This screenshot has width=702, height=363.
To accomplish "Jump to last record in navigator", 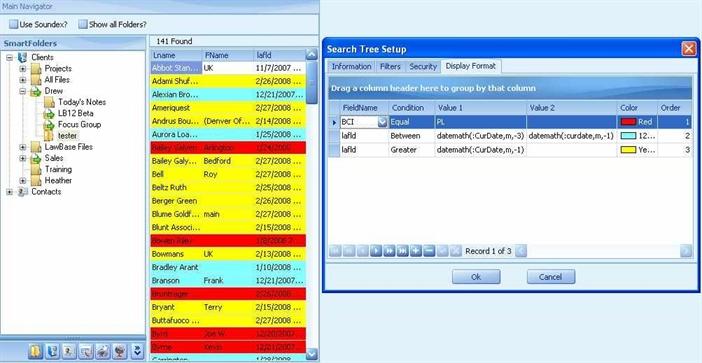I will pyautogui.click(x=402, y=251).
